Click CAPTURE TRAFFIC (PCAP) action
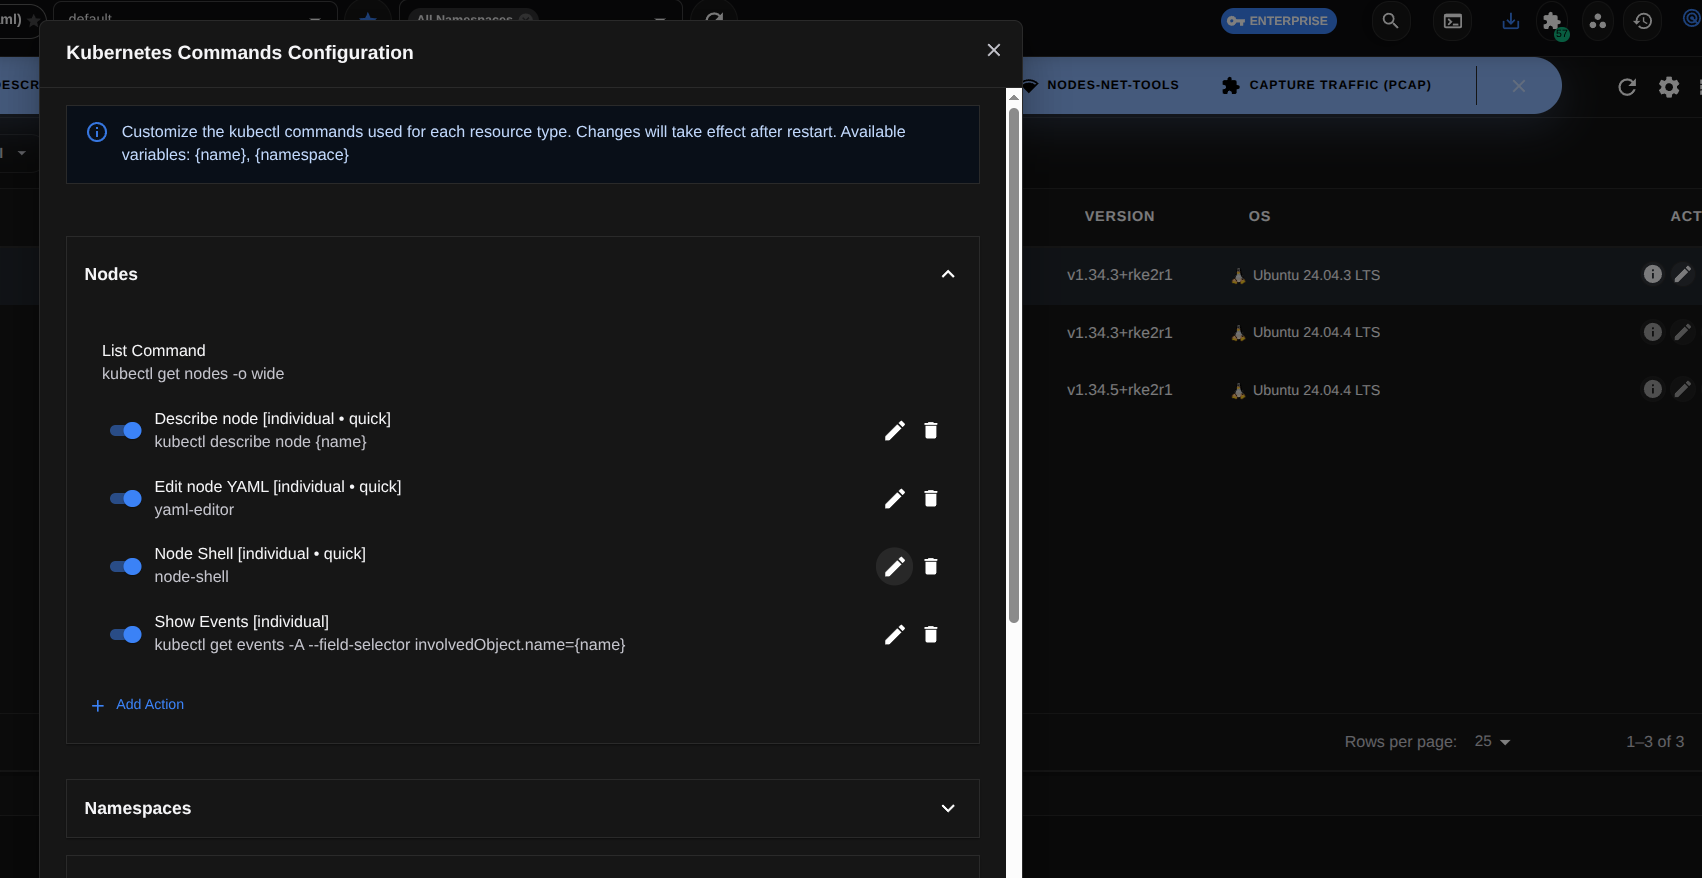 [1327, 85]
